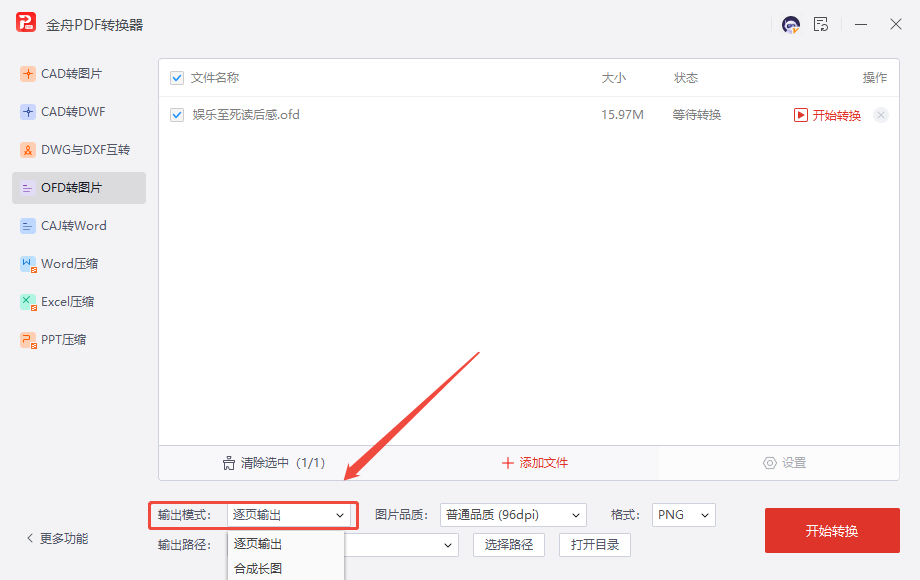
Task: Click the Word压缩 sidebar icon
Action: [x=28, y=264]
